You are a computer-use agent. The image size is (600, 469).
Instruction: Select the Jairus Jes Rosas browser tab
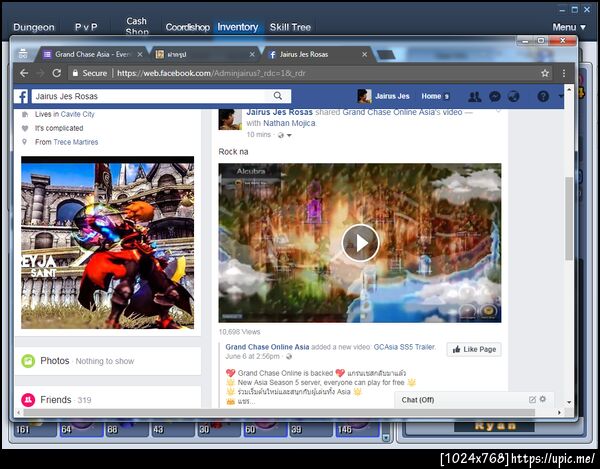(x=317, y=55)
